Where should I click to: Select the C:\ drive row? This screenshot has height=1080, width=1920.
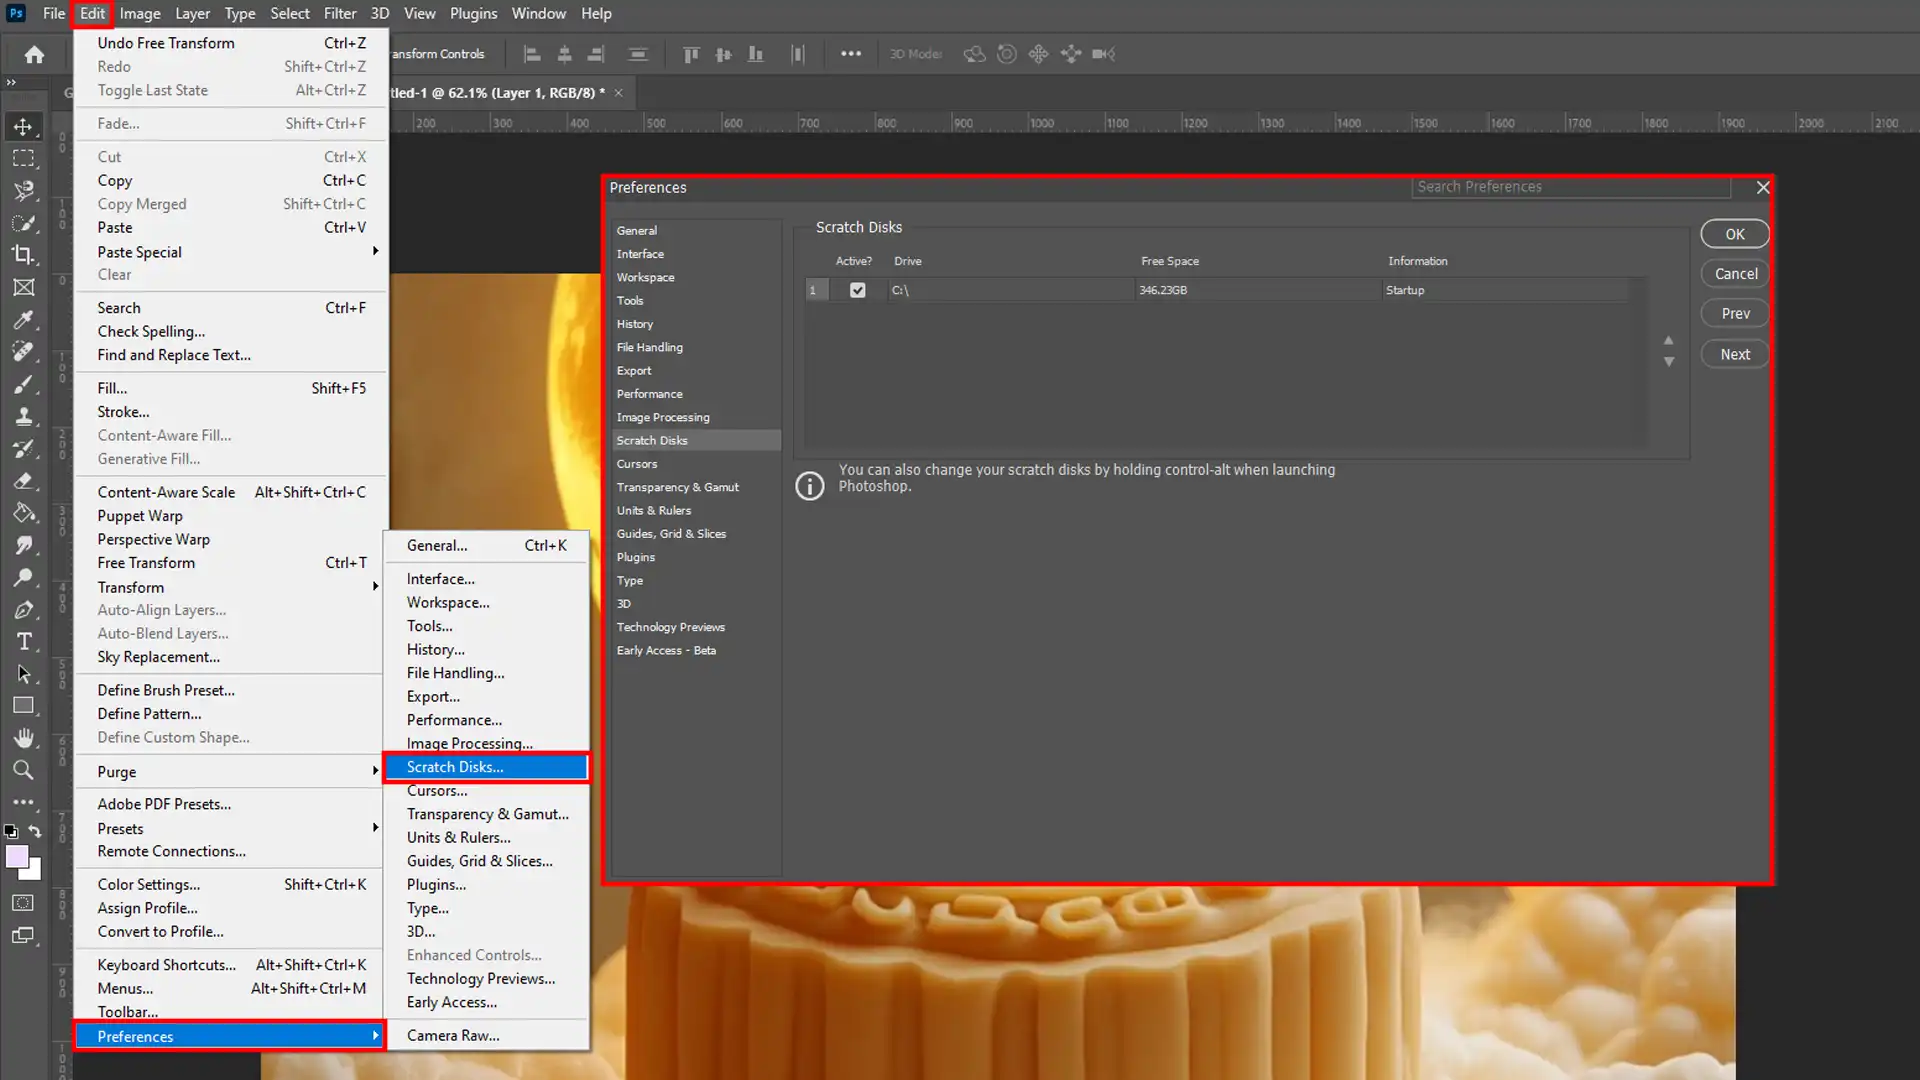1218,290
